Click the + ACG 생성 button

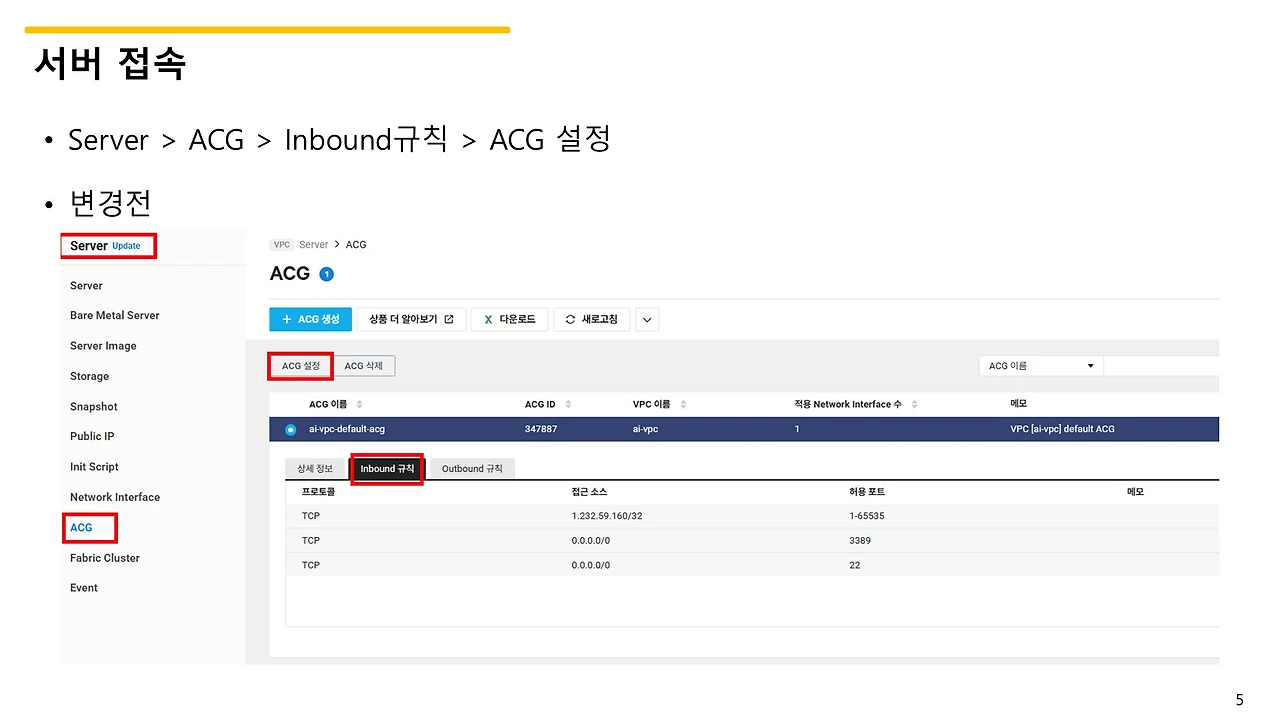(311, 320)
